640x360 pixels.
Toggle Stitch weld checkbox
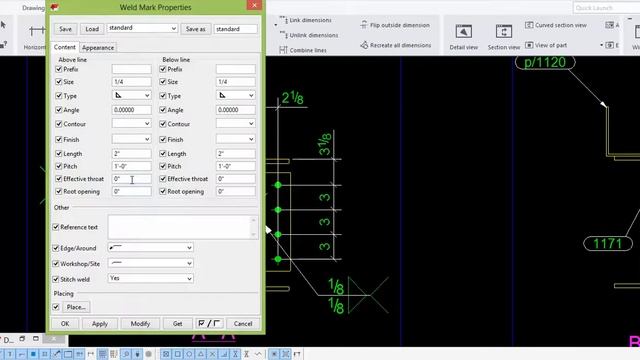tap(56, 280)
